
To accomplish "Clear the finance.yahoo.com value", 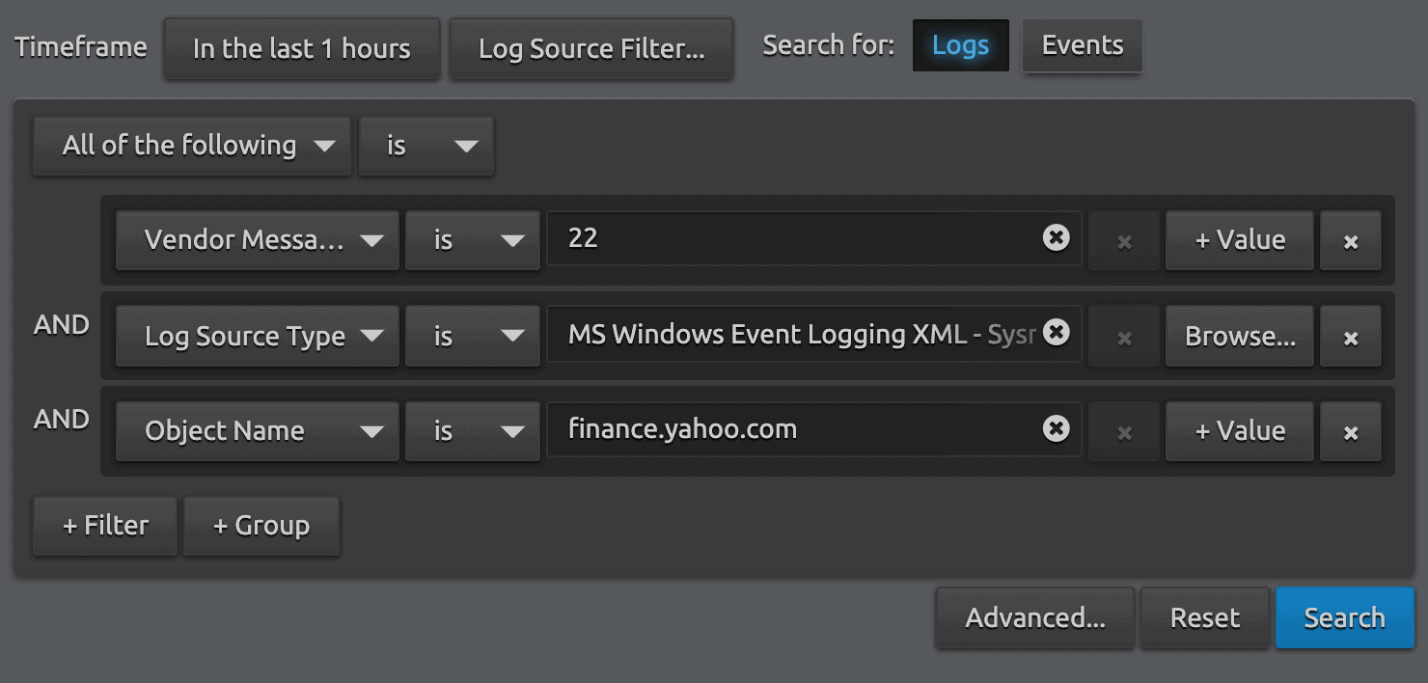I will click(x=1056, y=429).
